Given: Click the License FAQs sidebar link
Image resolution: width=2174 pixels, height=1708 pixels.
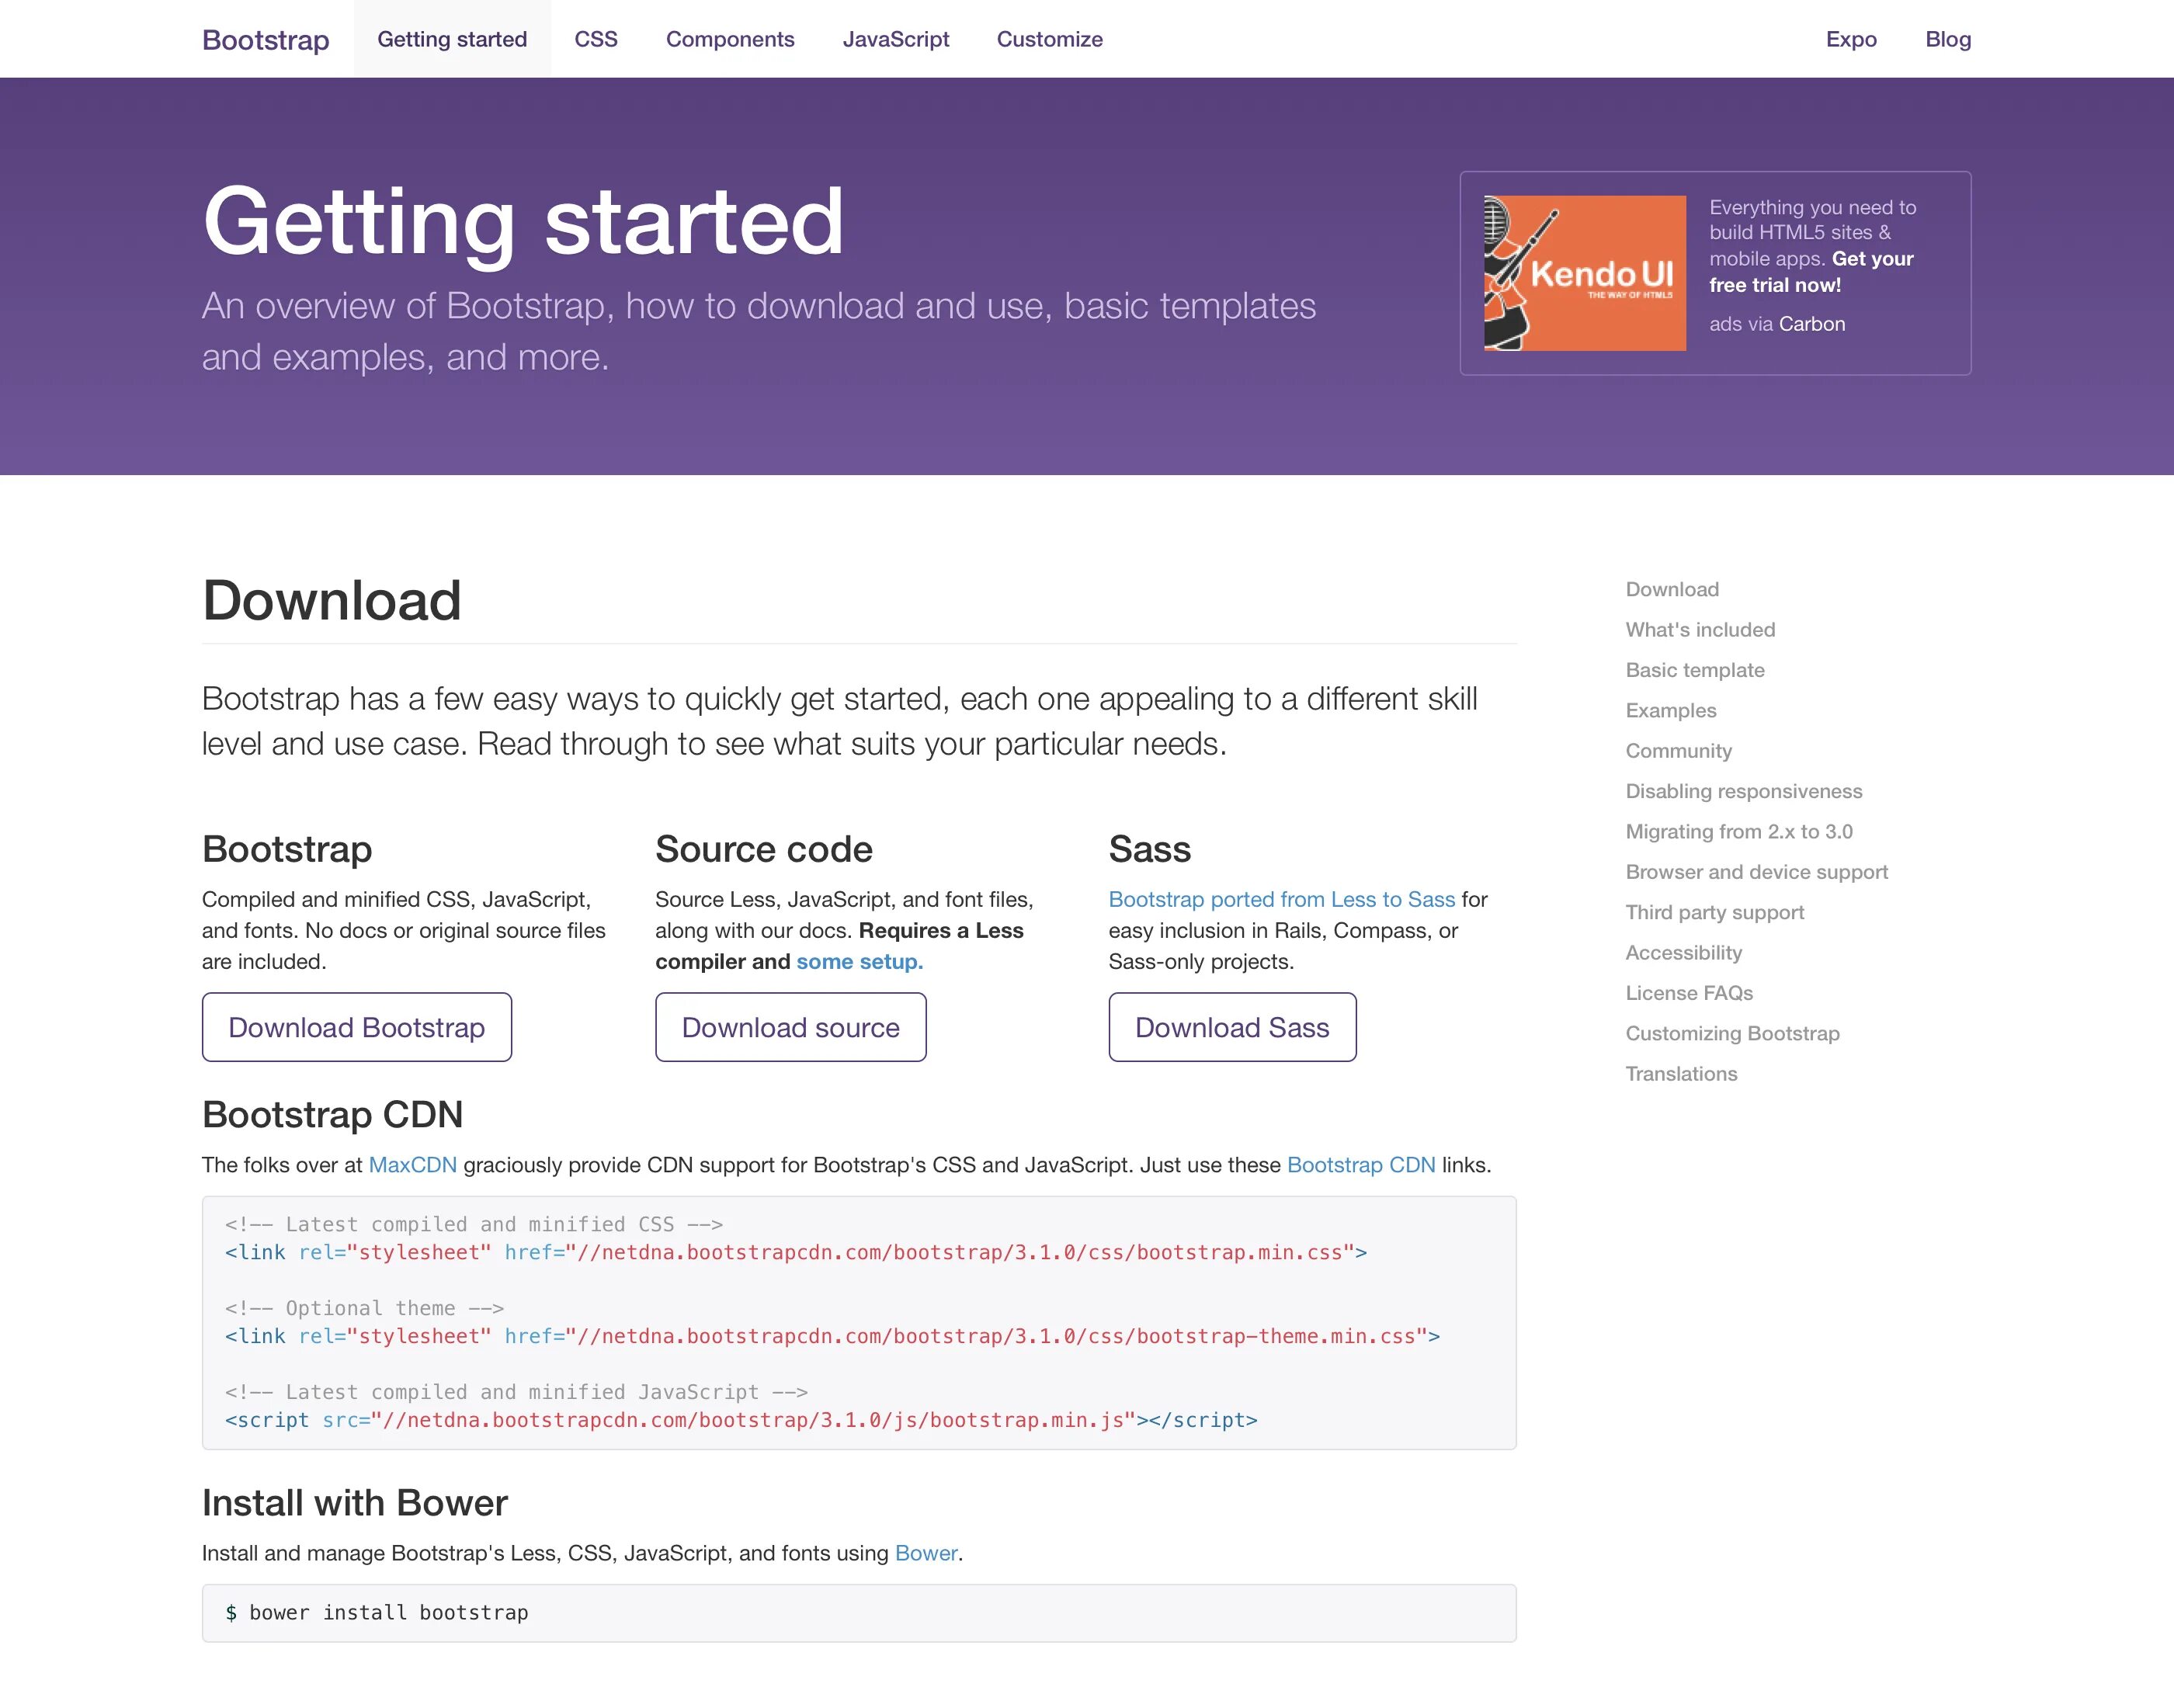Looking at the screenshot, I should coord(1687,991).
